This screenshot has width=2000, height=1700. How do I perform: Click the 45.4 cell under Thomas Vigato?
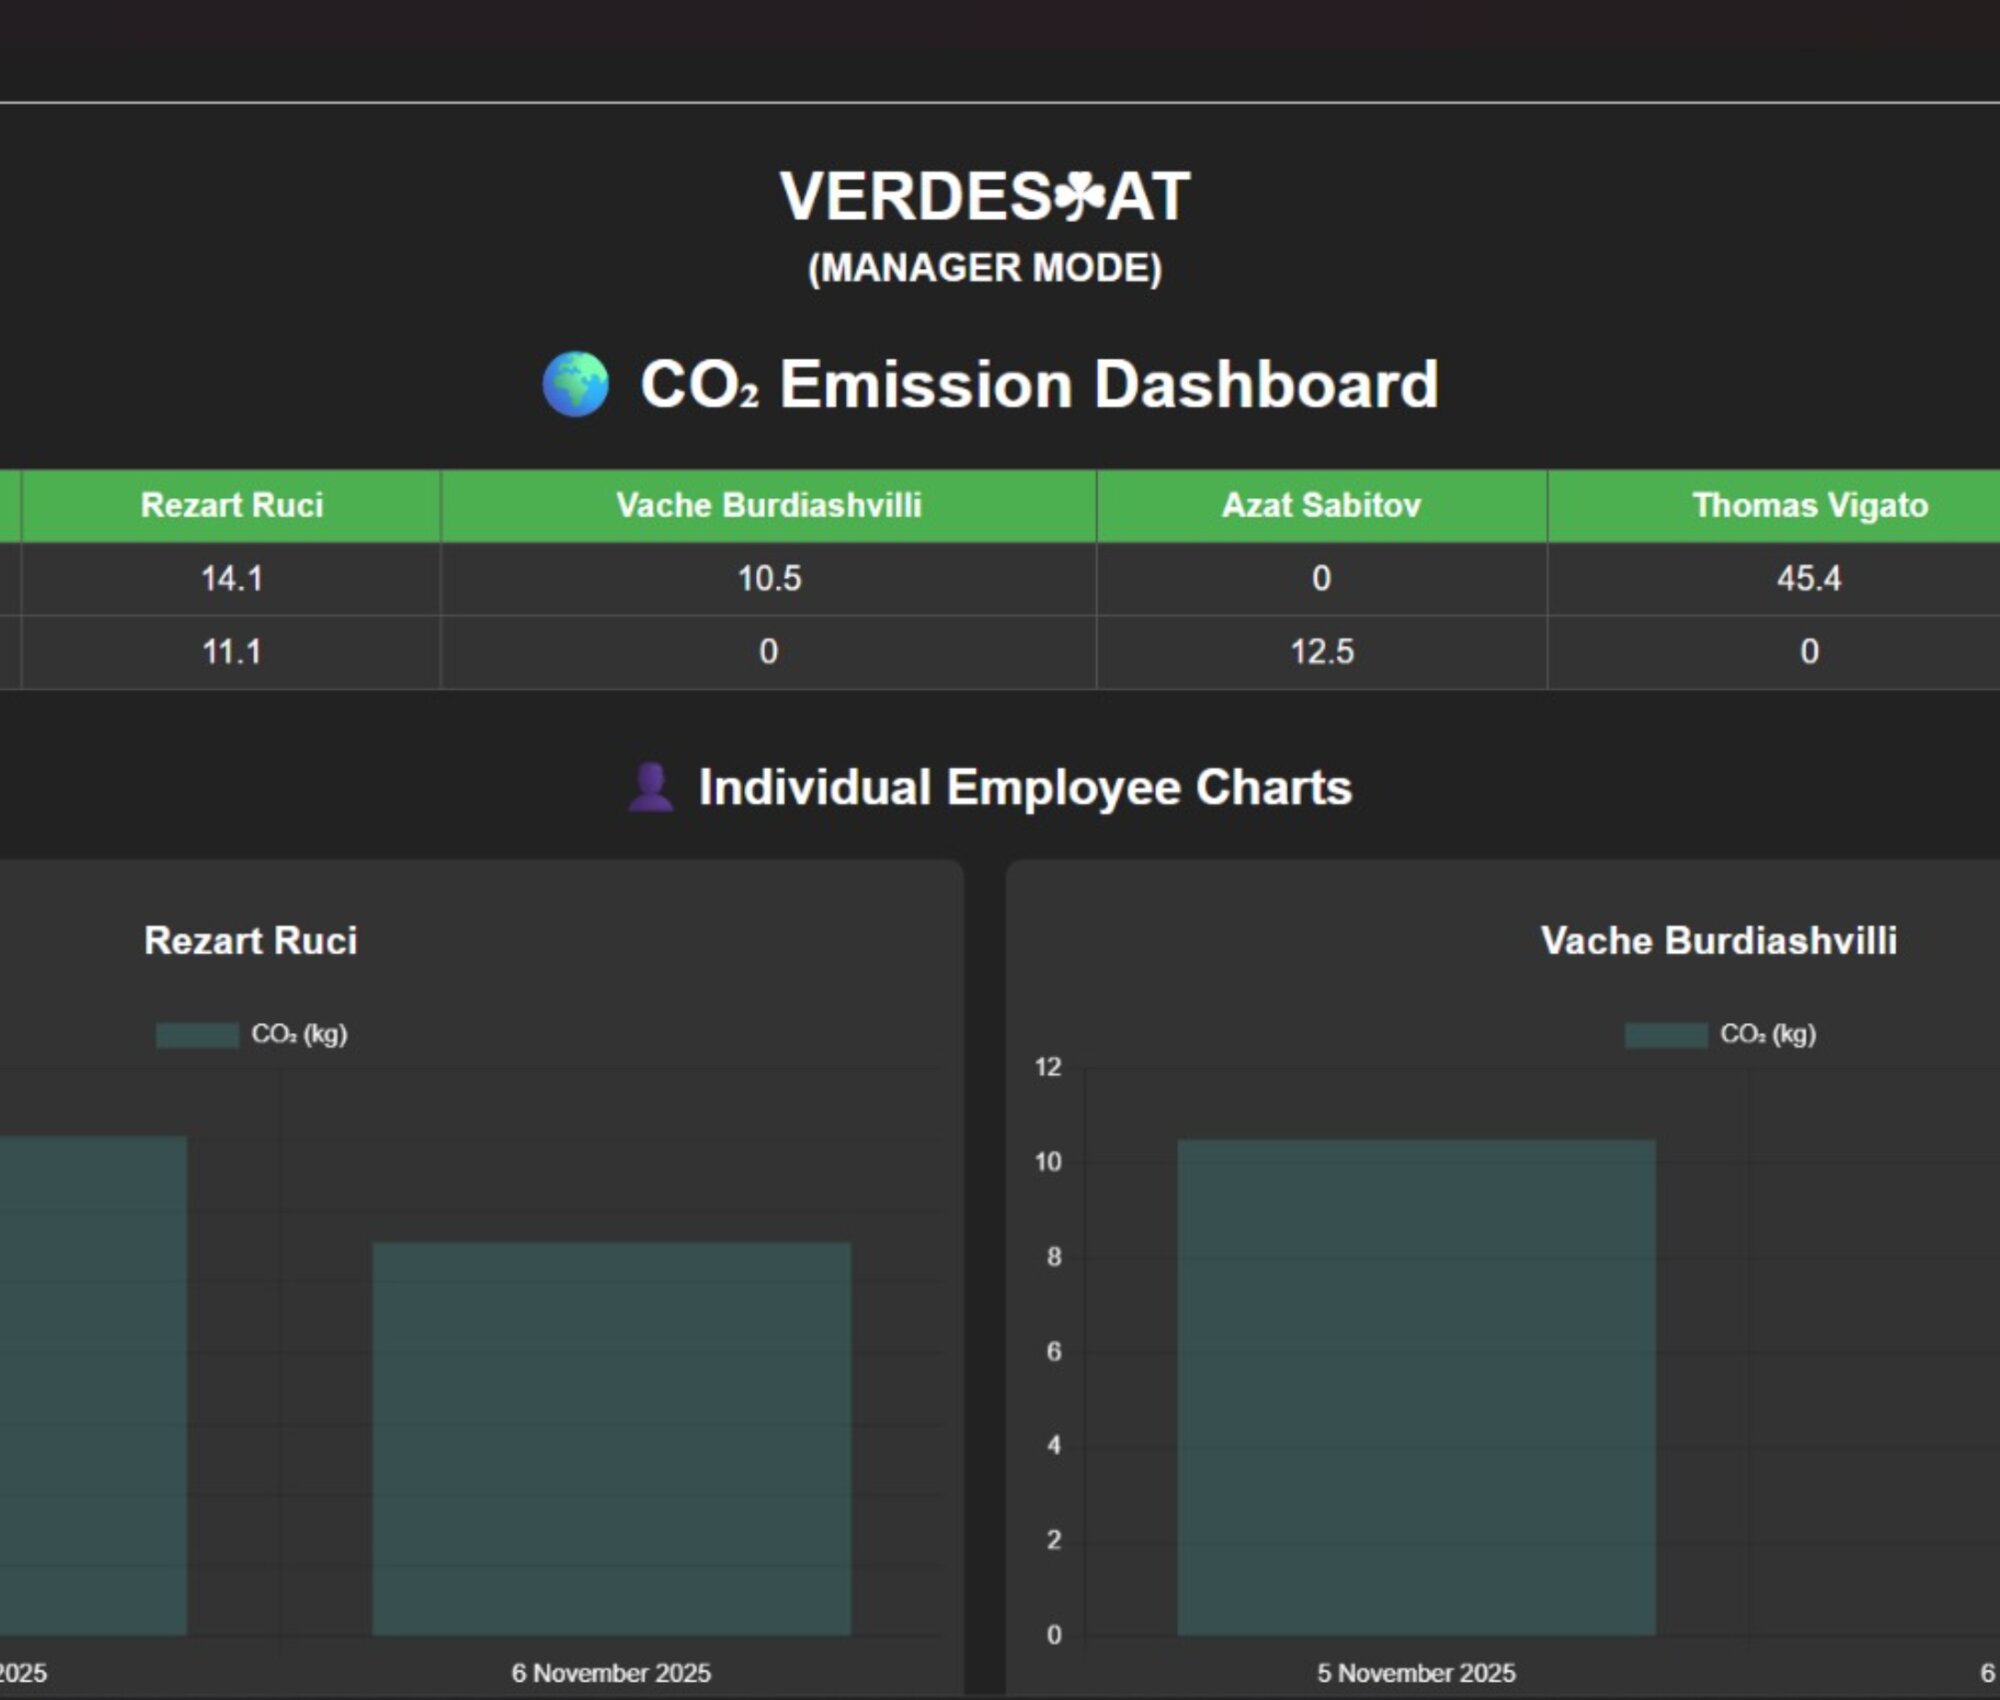tap(1808, 579)
